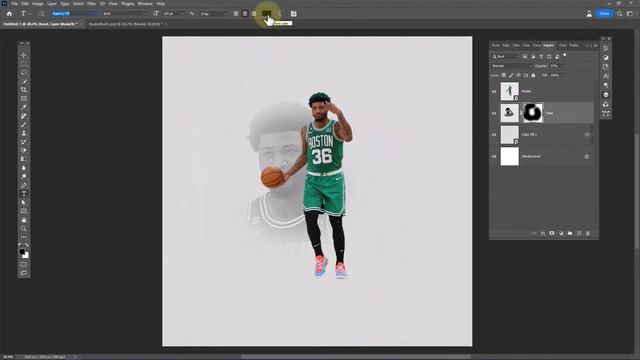Screen dimensions: 640x360
Task: Swap foreground and background colors icon
Action: click(x=27, y=245)
